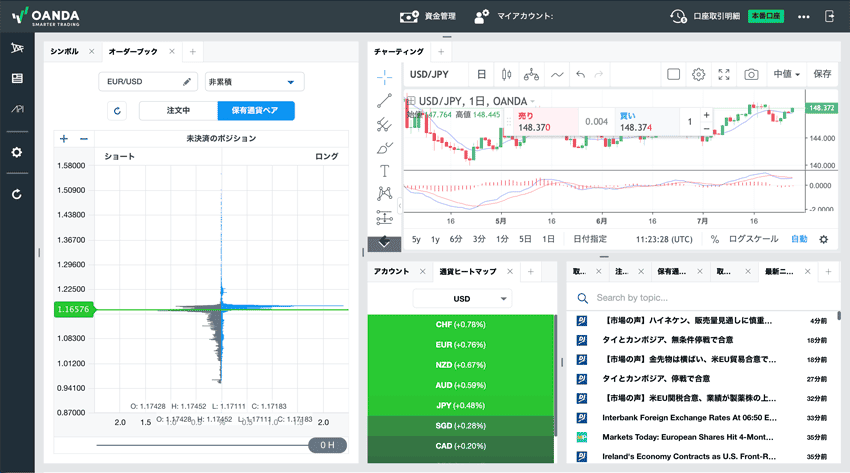Switch to the 通貨ヒートマップ tab
This screenshot has height=473, width=850.
pyautogui.click(x=467, y=271)
